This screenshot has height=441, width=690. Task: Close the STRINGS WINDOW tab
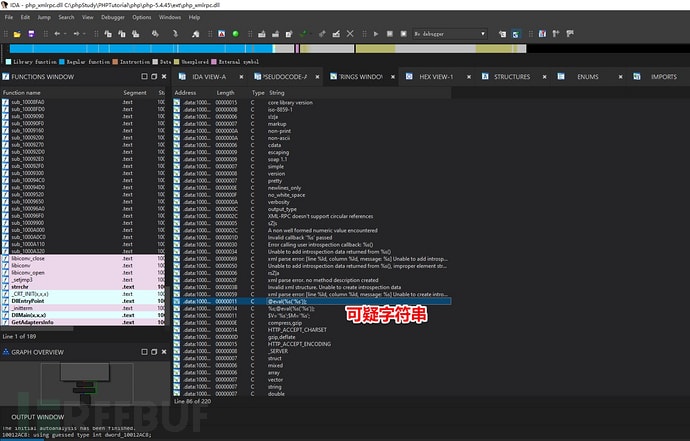coord(393,77)
